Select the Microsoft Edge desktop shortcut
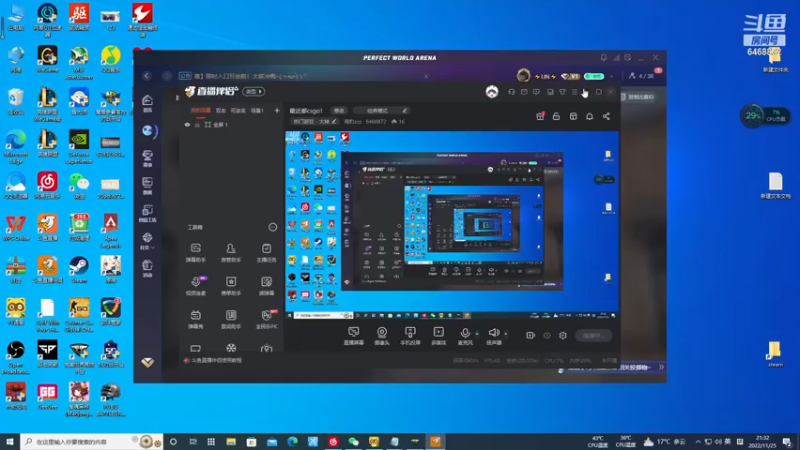The height and width of the screenshot is (450, 800). (x=16, y=147)
